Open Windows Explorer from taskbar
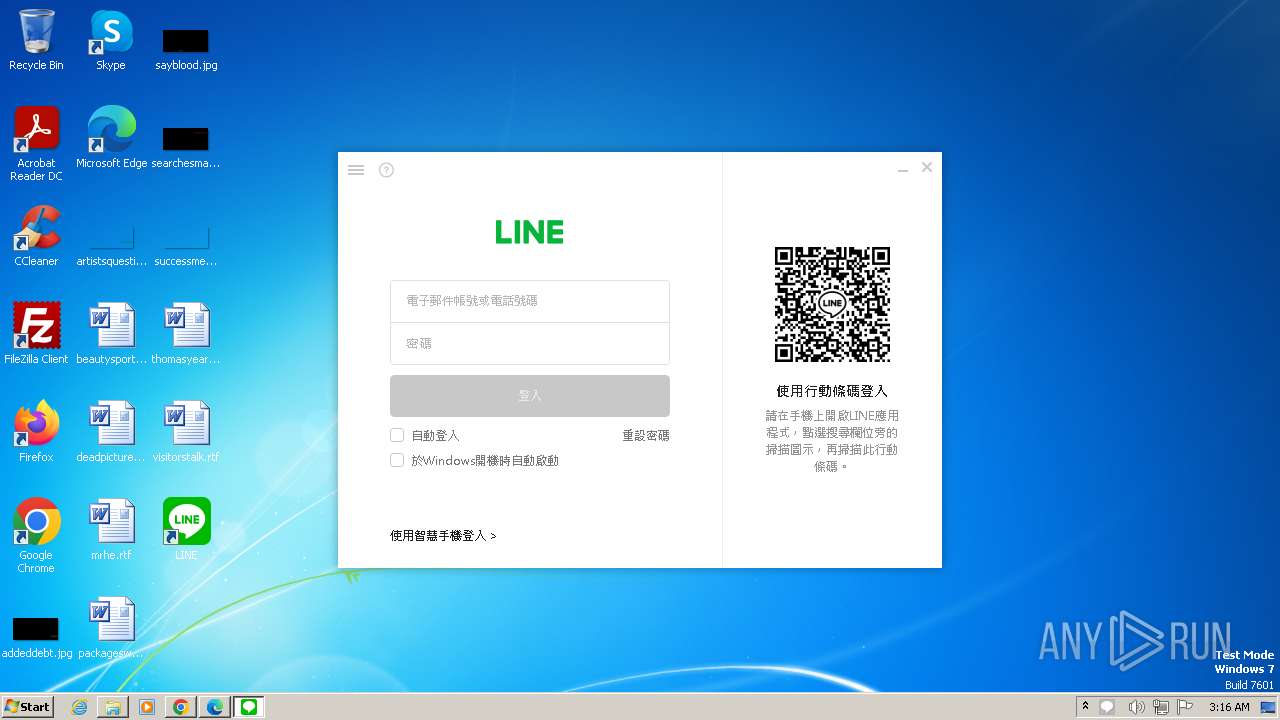 tap(113, 707)
